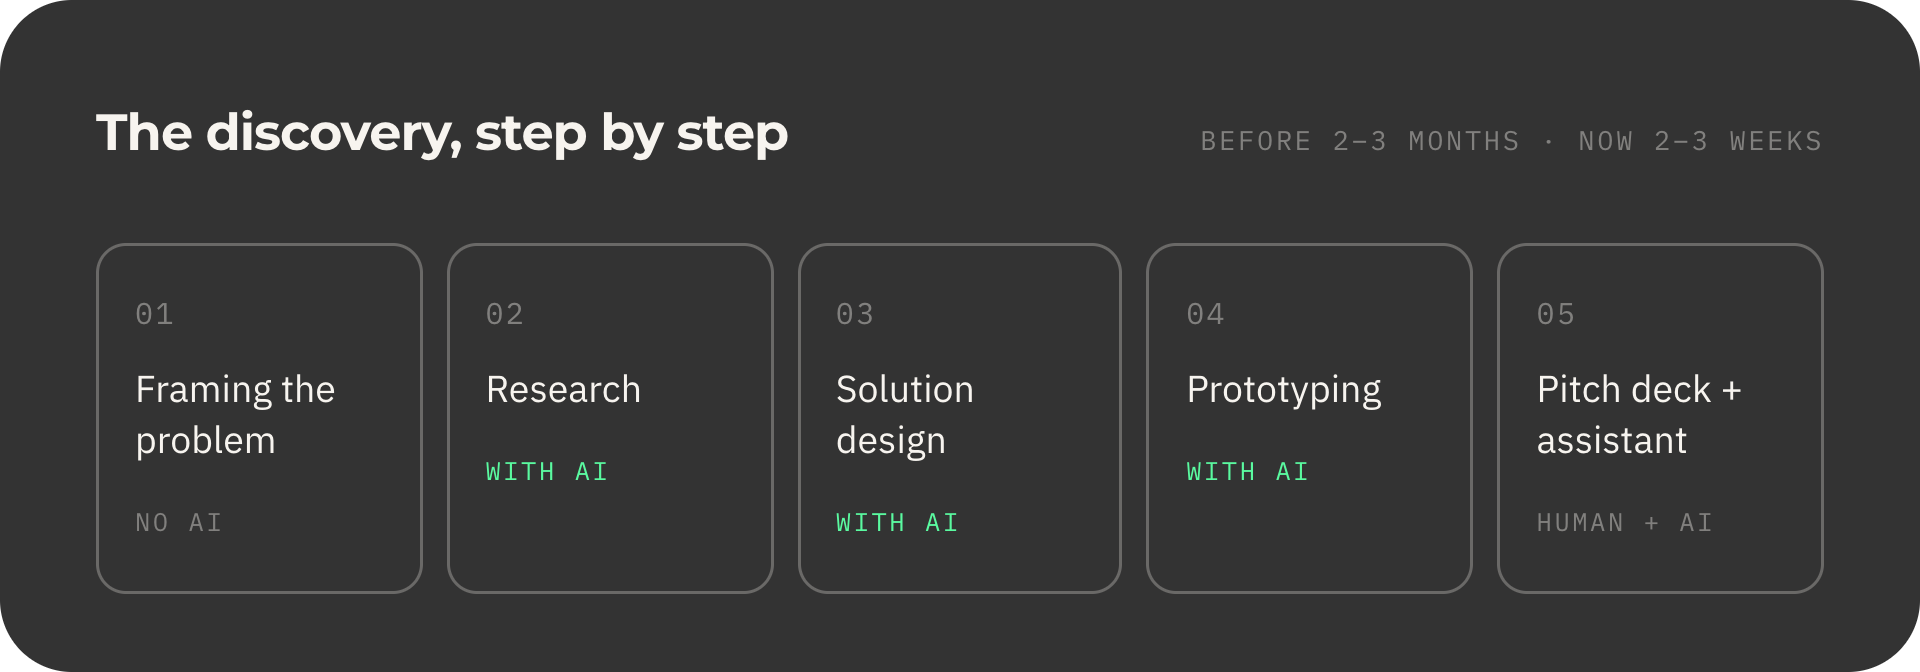Click 'WITH AI' tag under Solution design

tap(897, 522)
